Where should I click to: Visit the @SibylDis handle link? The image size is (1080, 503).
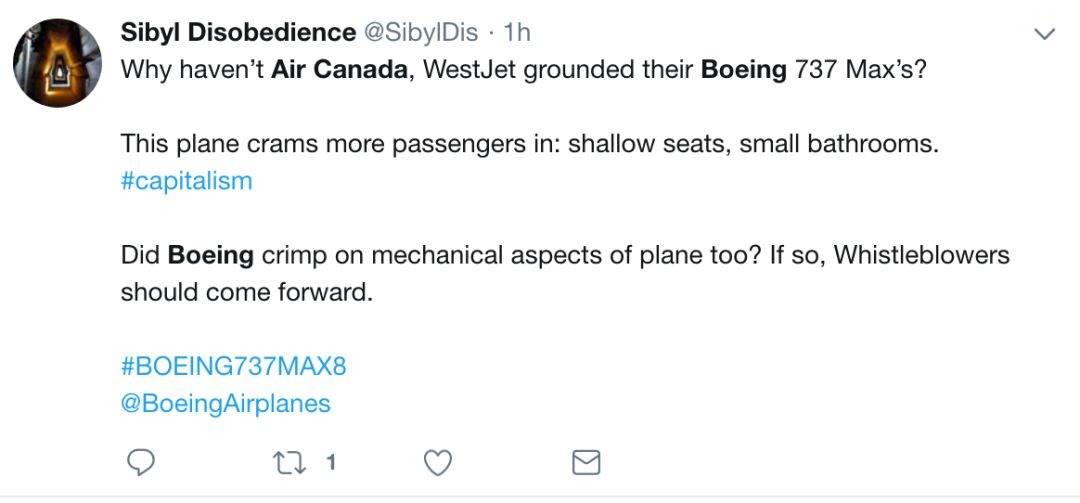point(418,33)
